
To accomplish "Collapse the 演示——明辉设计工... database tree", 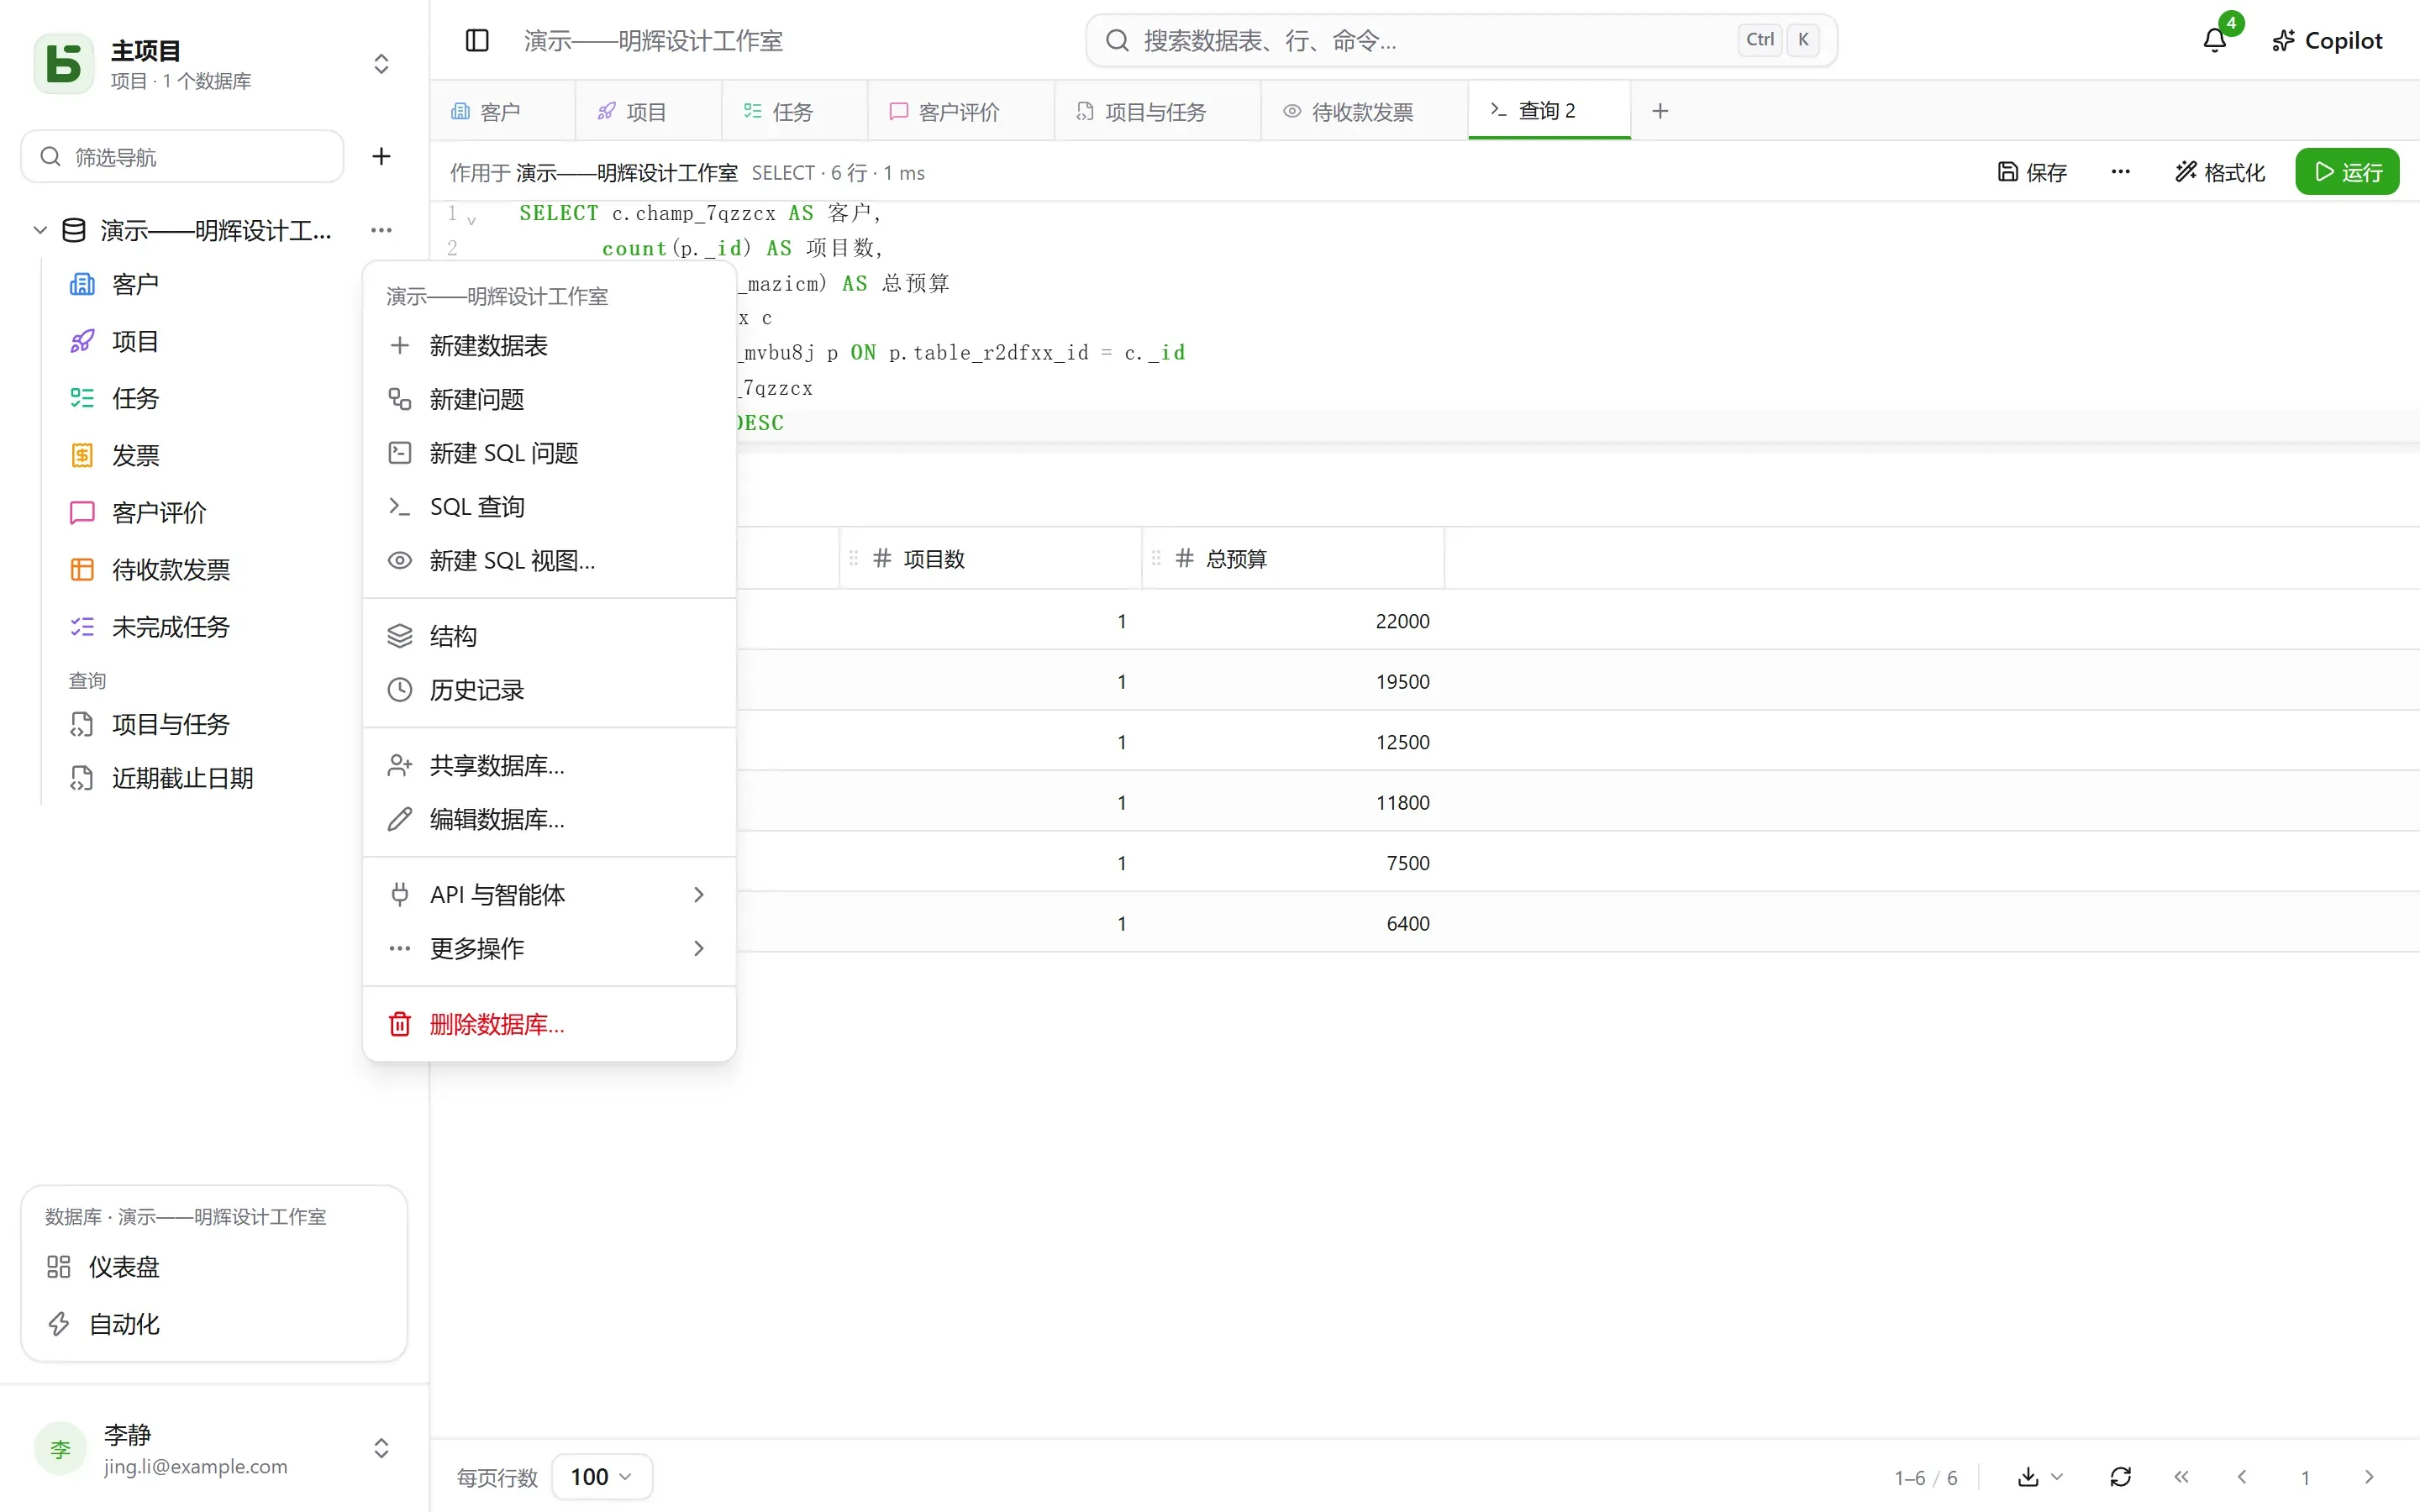I will 40,230.
